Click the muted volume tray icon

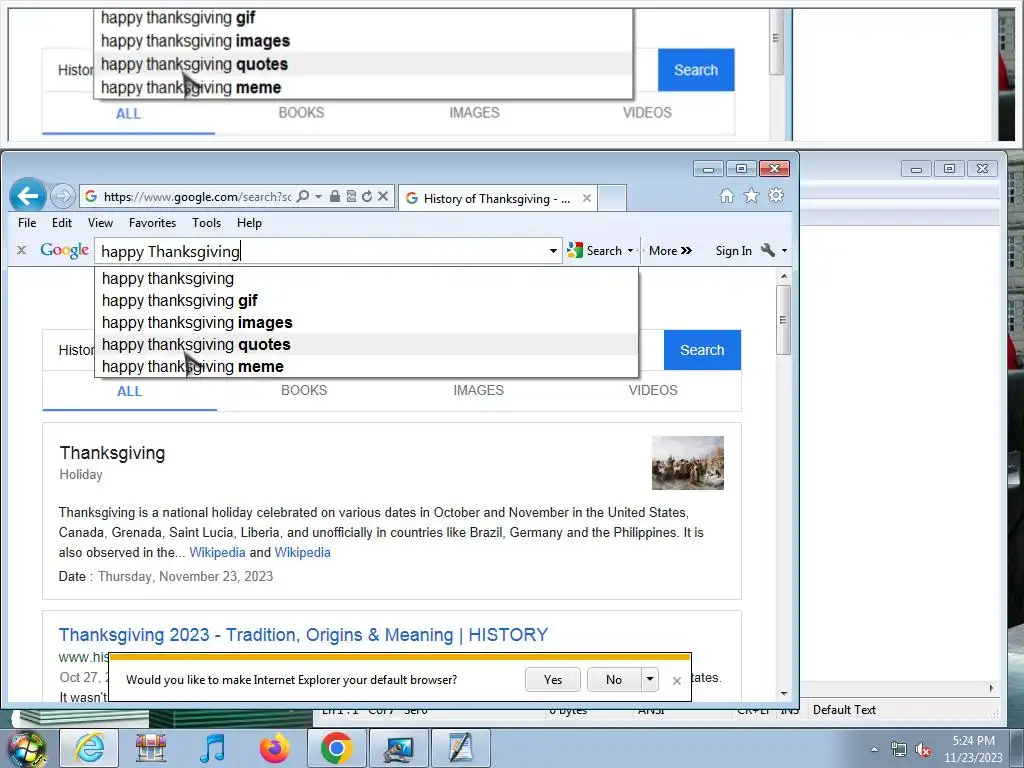click(x=923, y=750)
